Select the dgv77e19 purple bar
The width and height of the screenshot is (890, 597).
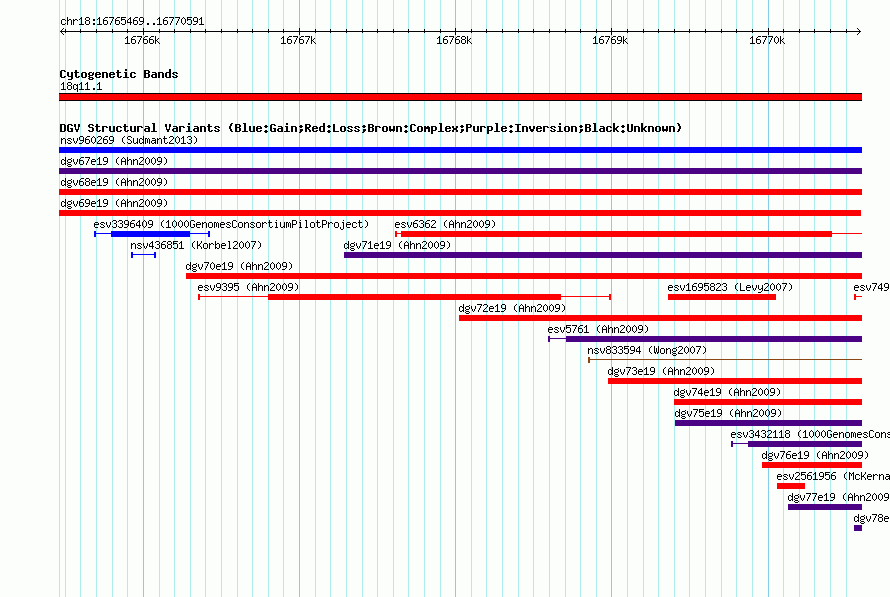pos(825,507)
